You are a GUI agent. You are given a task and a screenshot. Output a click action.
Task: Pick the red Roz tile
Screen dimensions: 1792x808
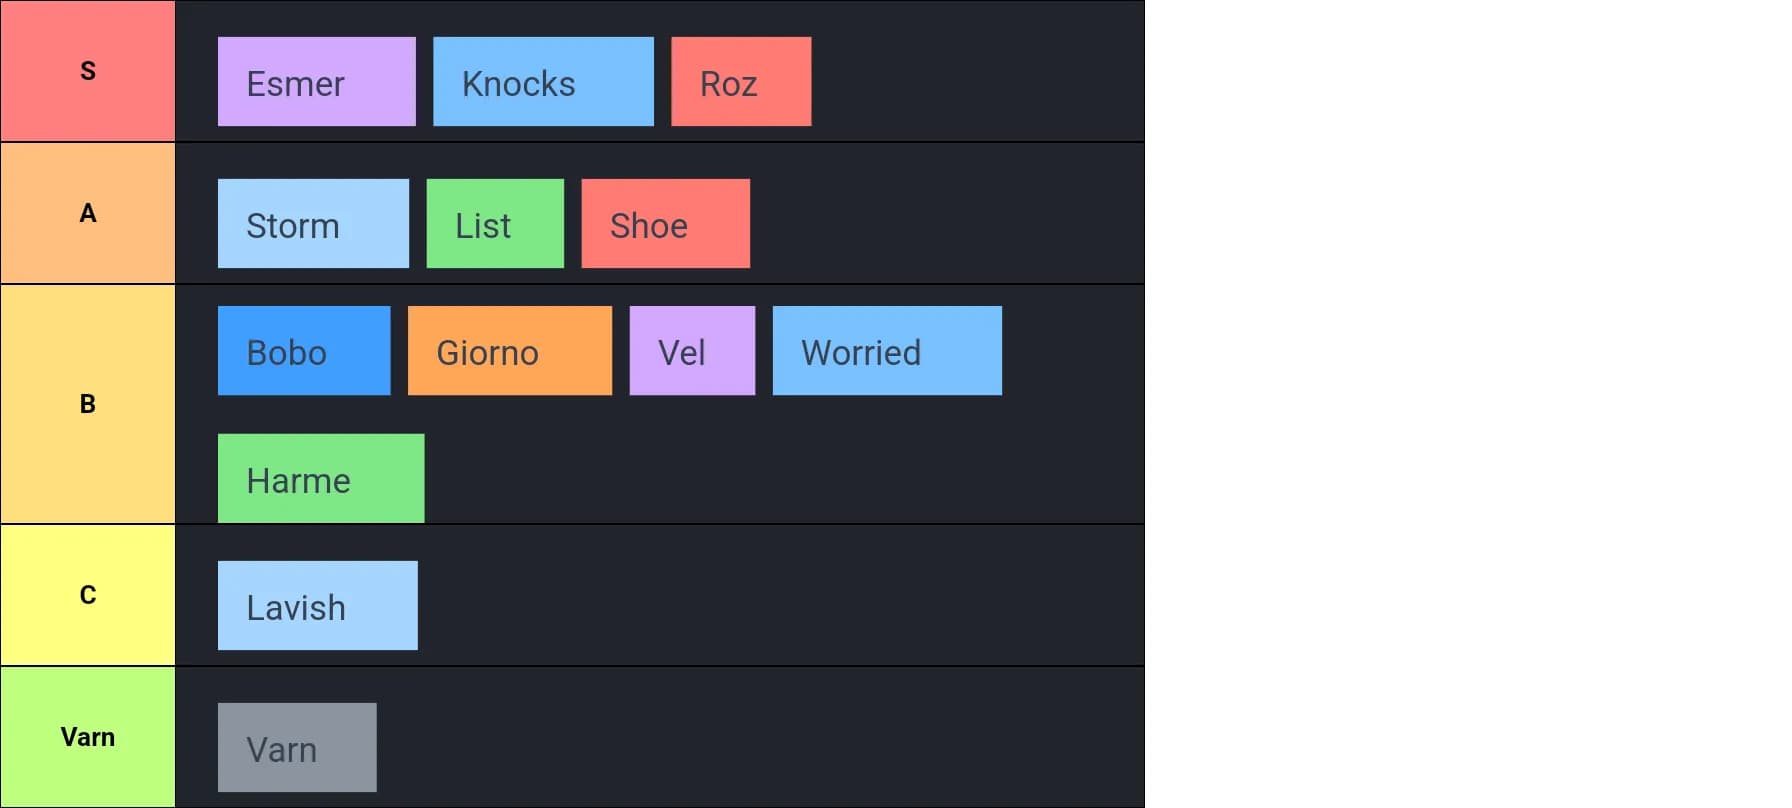pos(741,82)
